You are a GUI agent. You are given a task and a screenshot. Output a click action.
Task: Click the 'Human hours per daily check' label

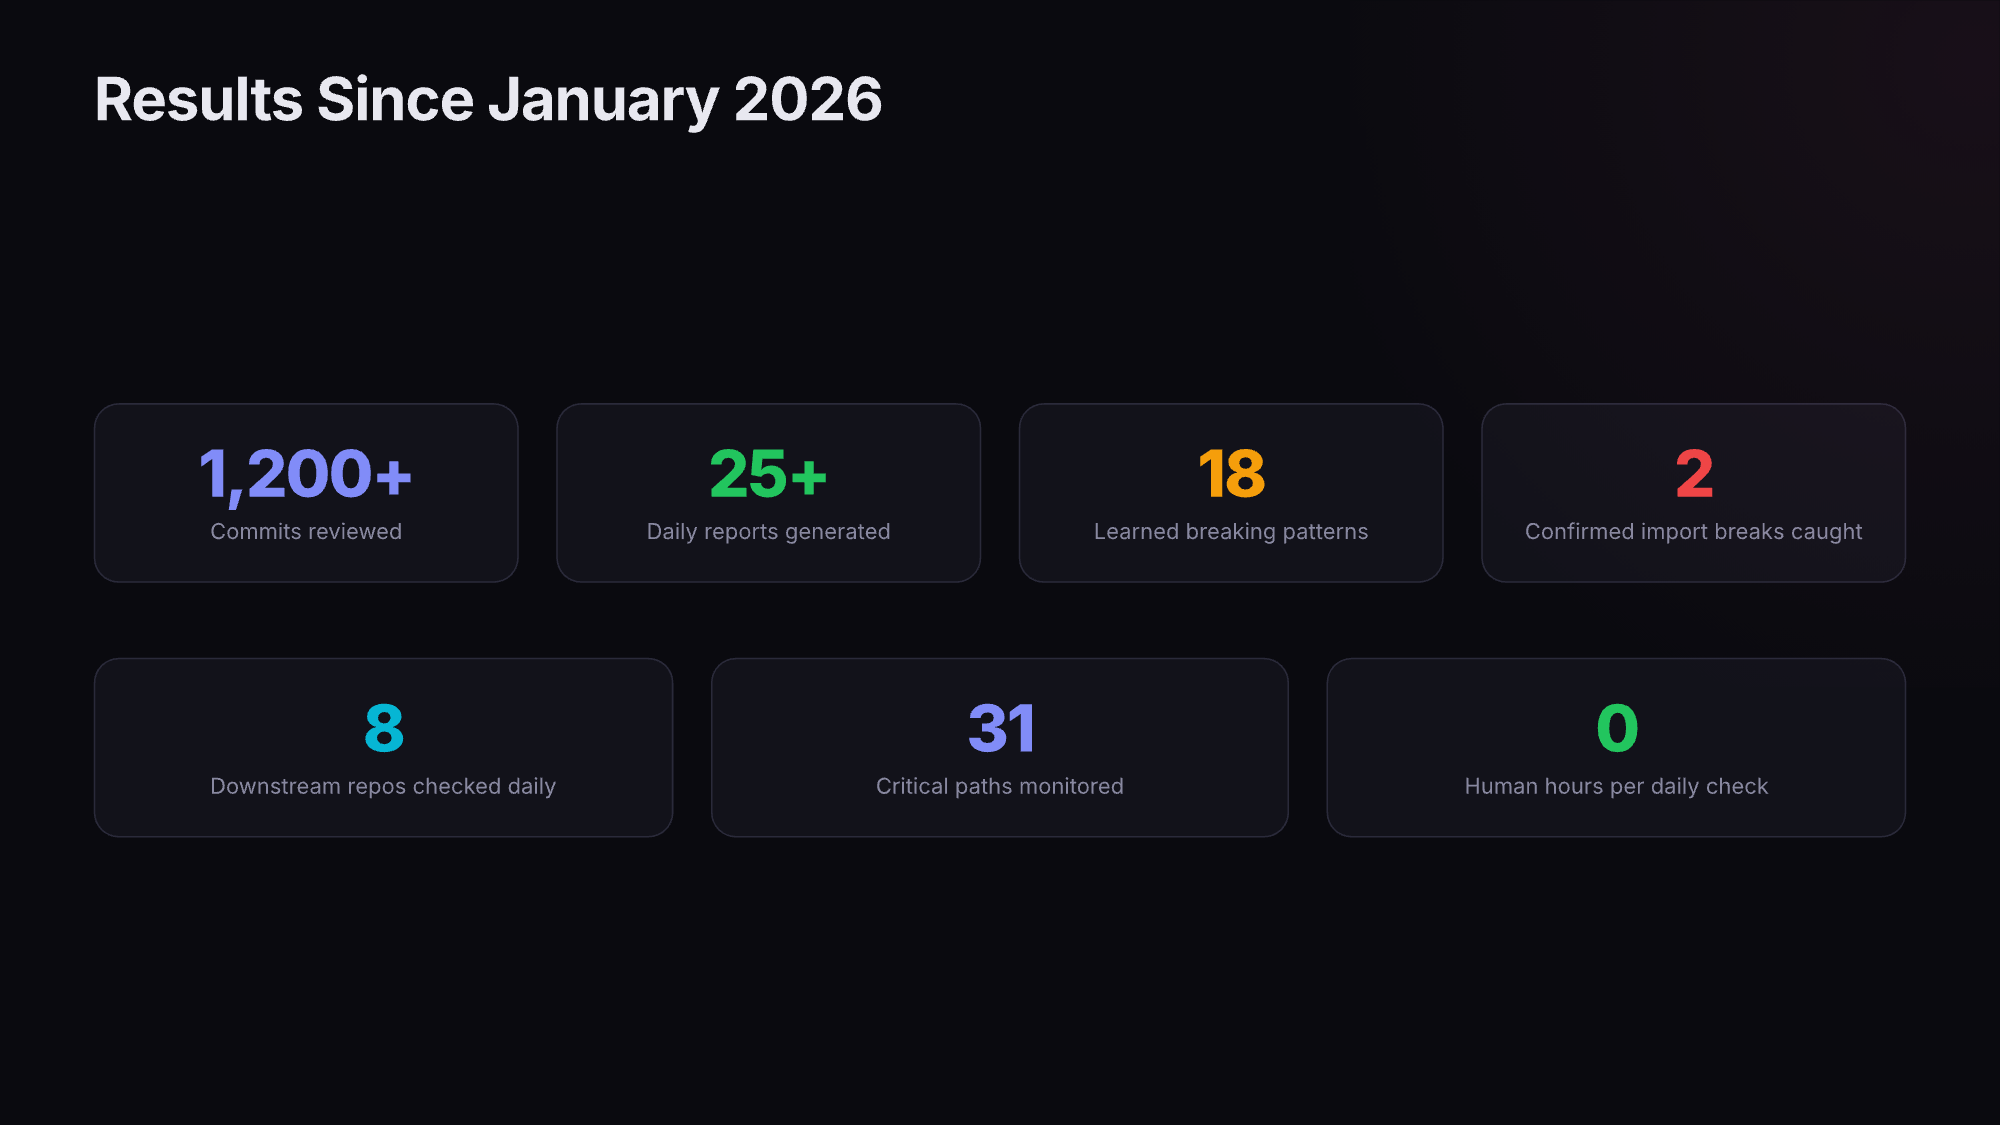pos(1616,786)
